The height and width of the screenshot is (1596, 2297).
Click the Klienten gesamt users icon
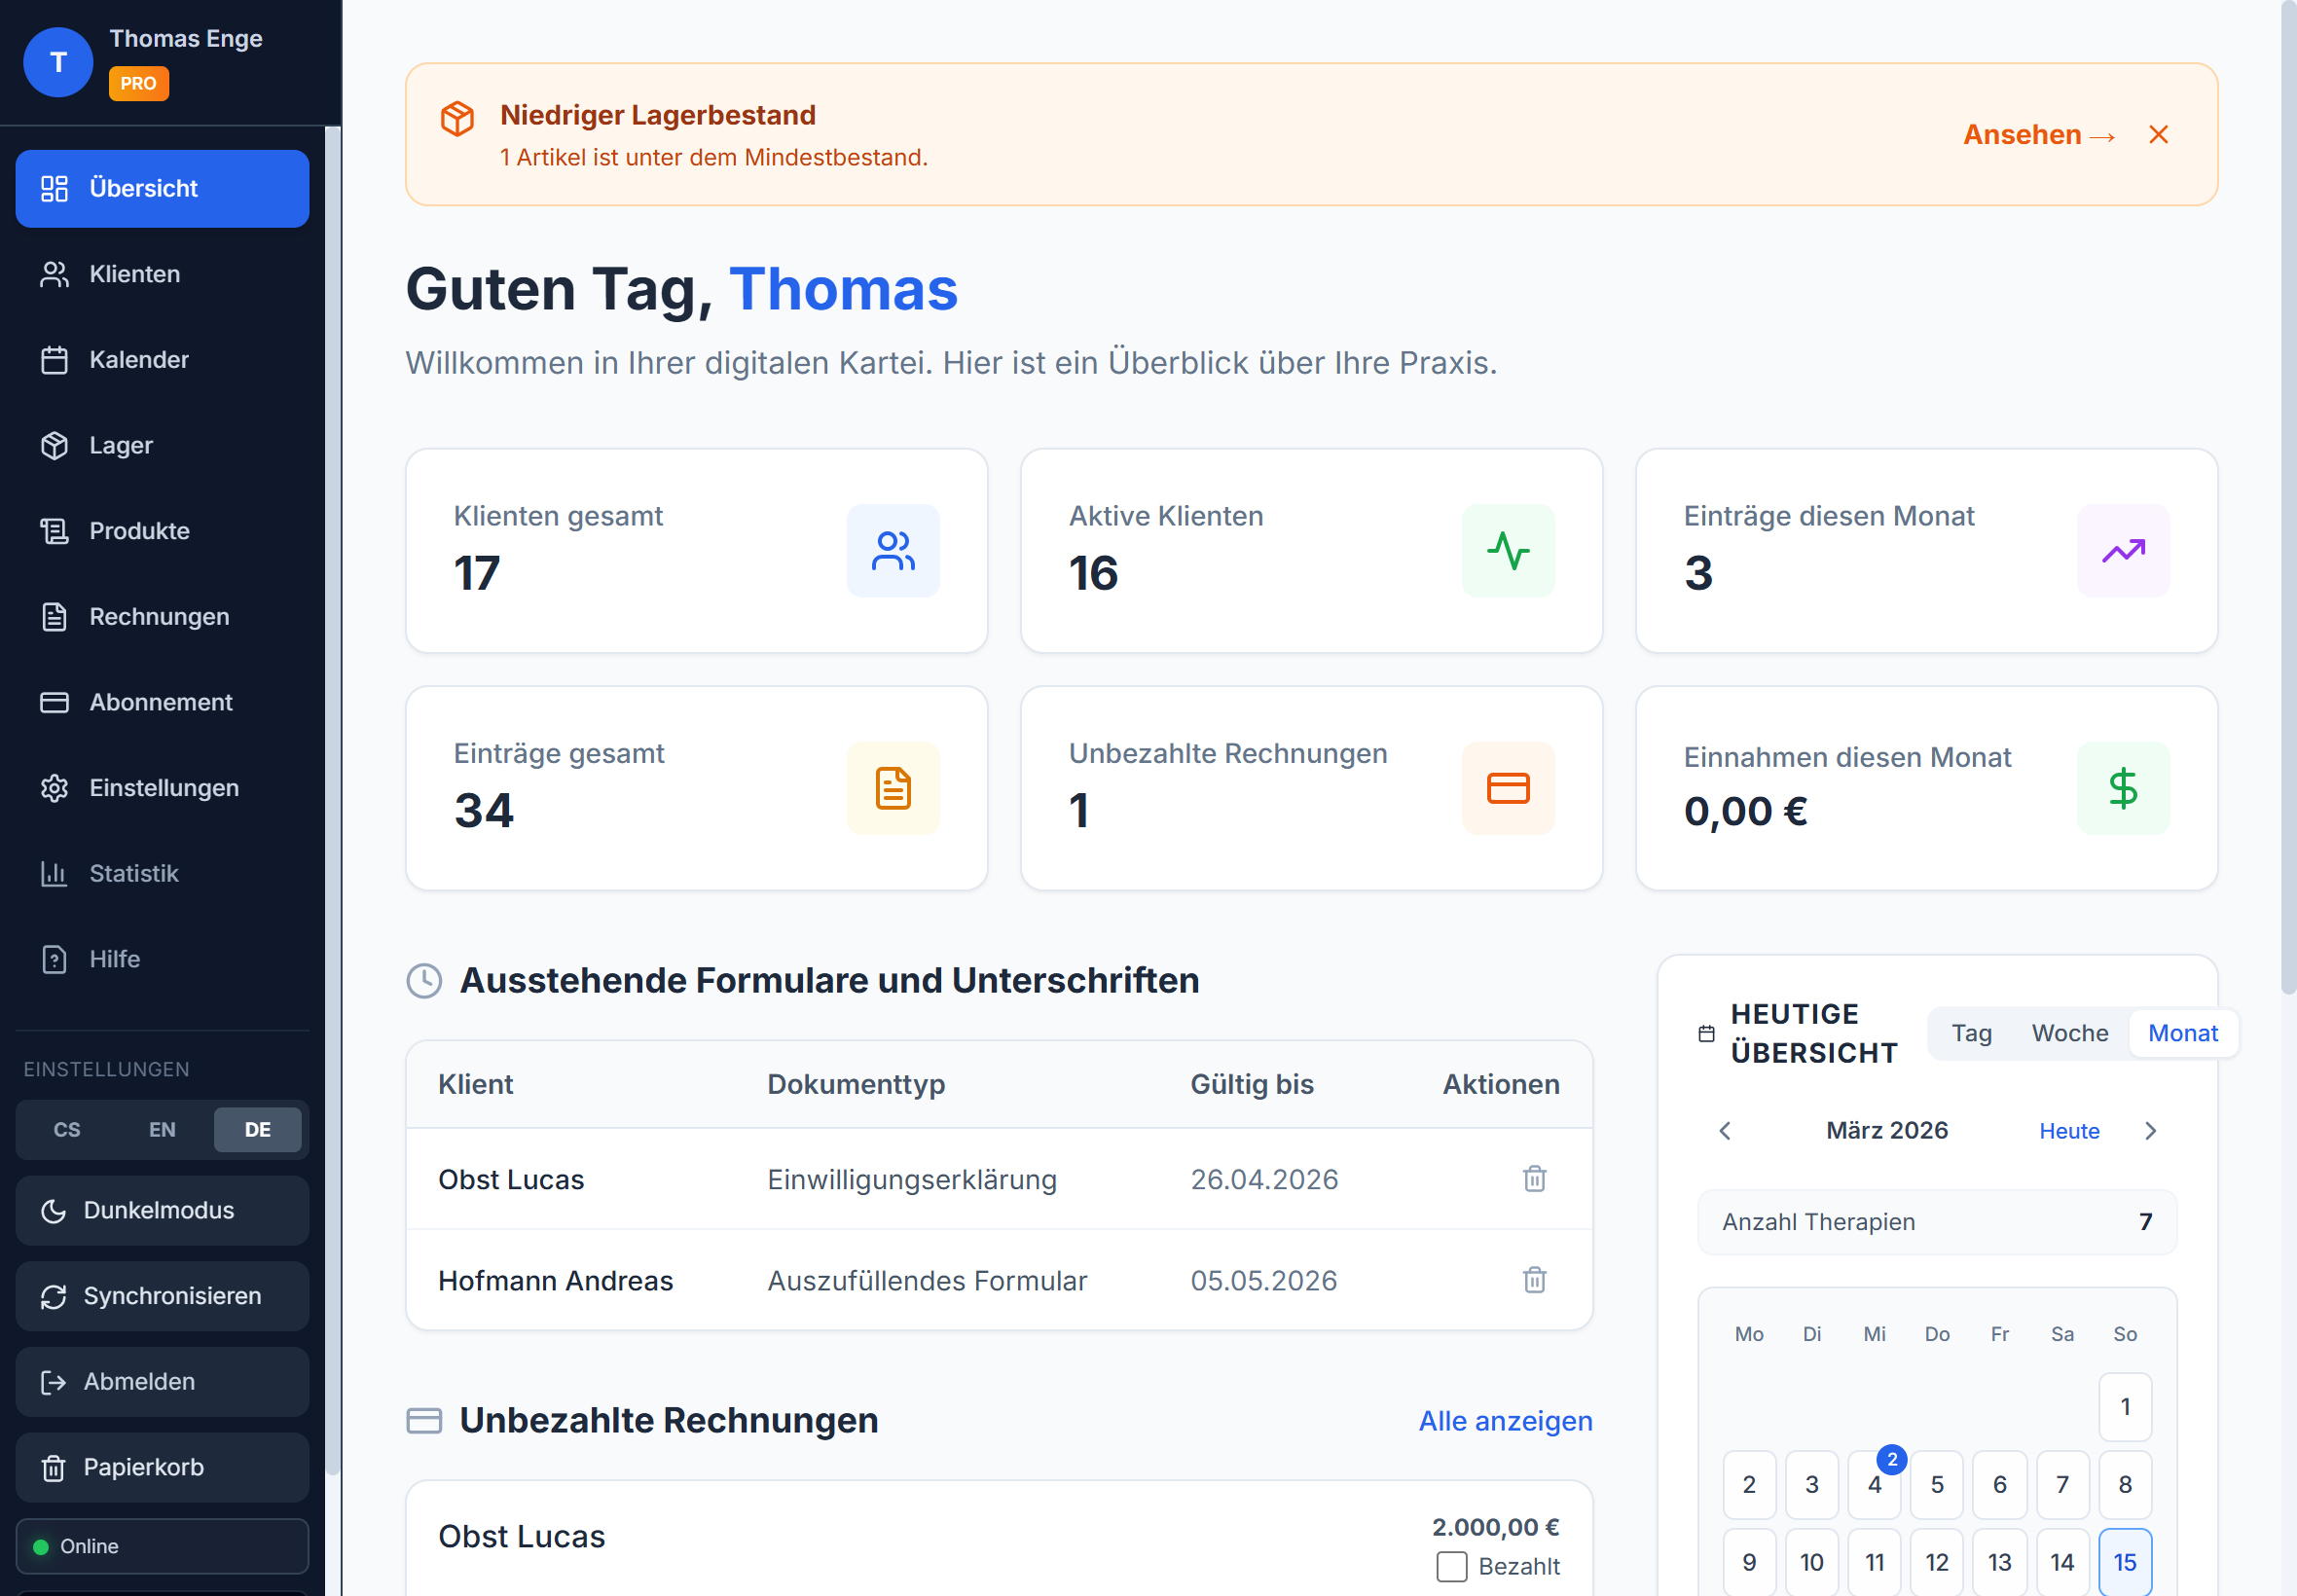coord(892,551)
